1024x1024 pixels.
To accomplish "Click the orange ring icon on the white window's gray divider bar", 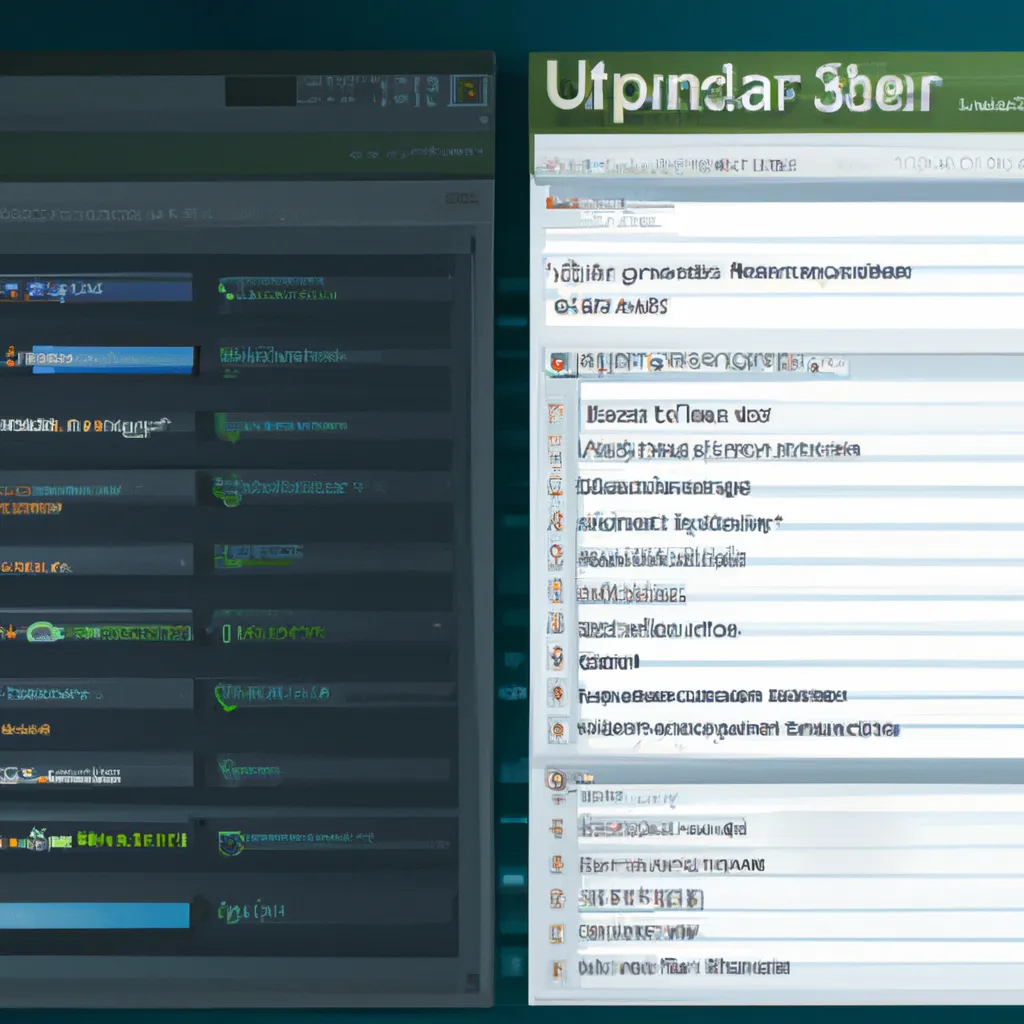I will (x=556, y=778).
